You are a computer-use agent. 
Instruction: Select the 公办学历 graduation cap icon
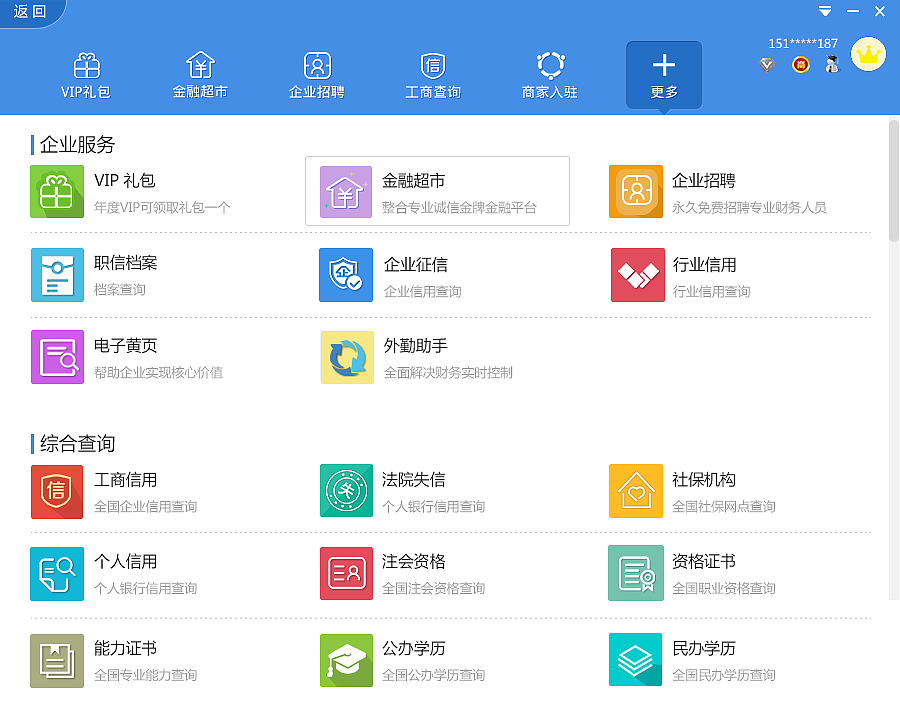coord(346,660)
